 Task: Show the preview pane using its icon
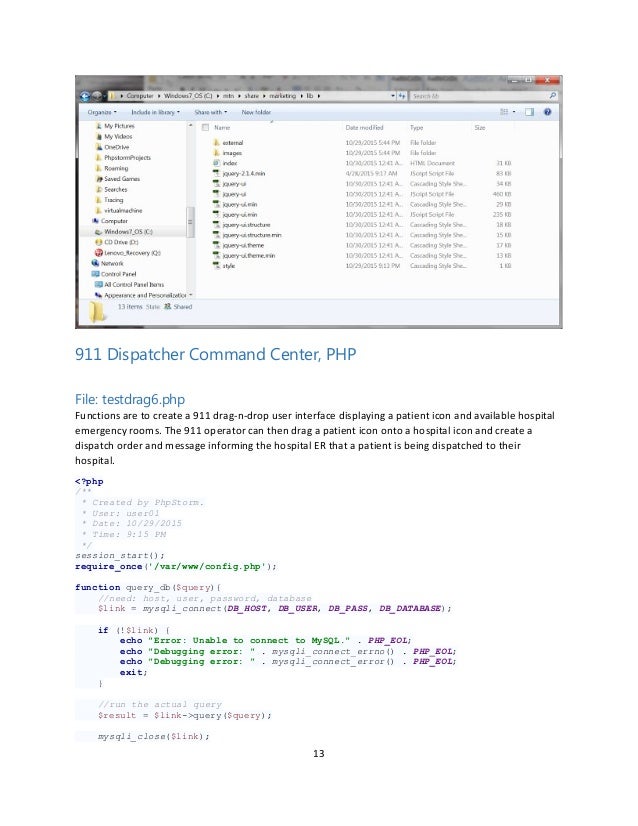tap(529, 112)
